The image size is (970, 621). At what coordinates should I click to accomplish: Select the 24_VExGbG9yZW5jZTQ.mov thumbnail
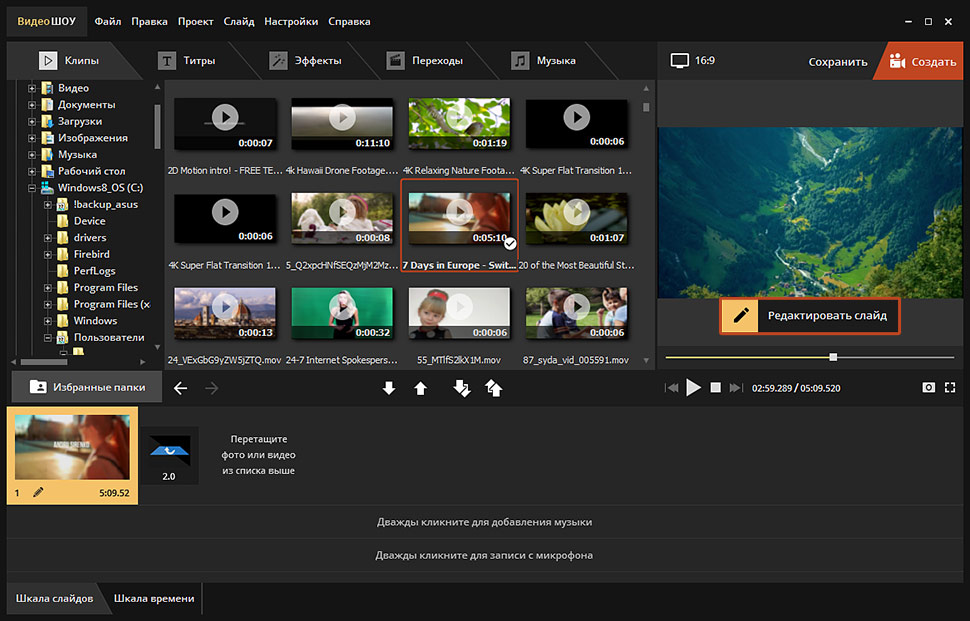click(225, 314)
